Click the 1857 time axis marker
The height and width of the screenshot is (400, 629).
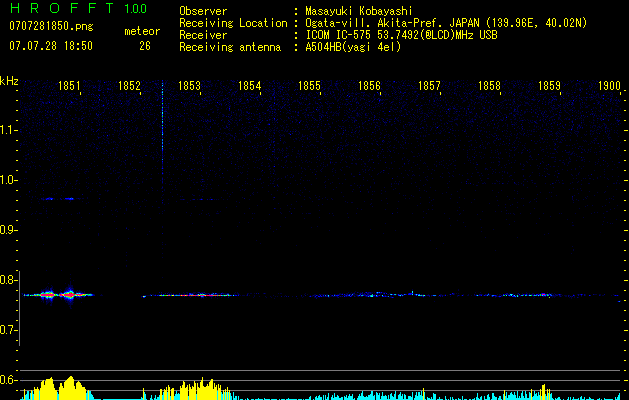click(429, 86)
